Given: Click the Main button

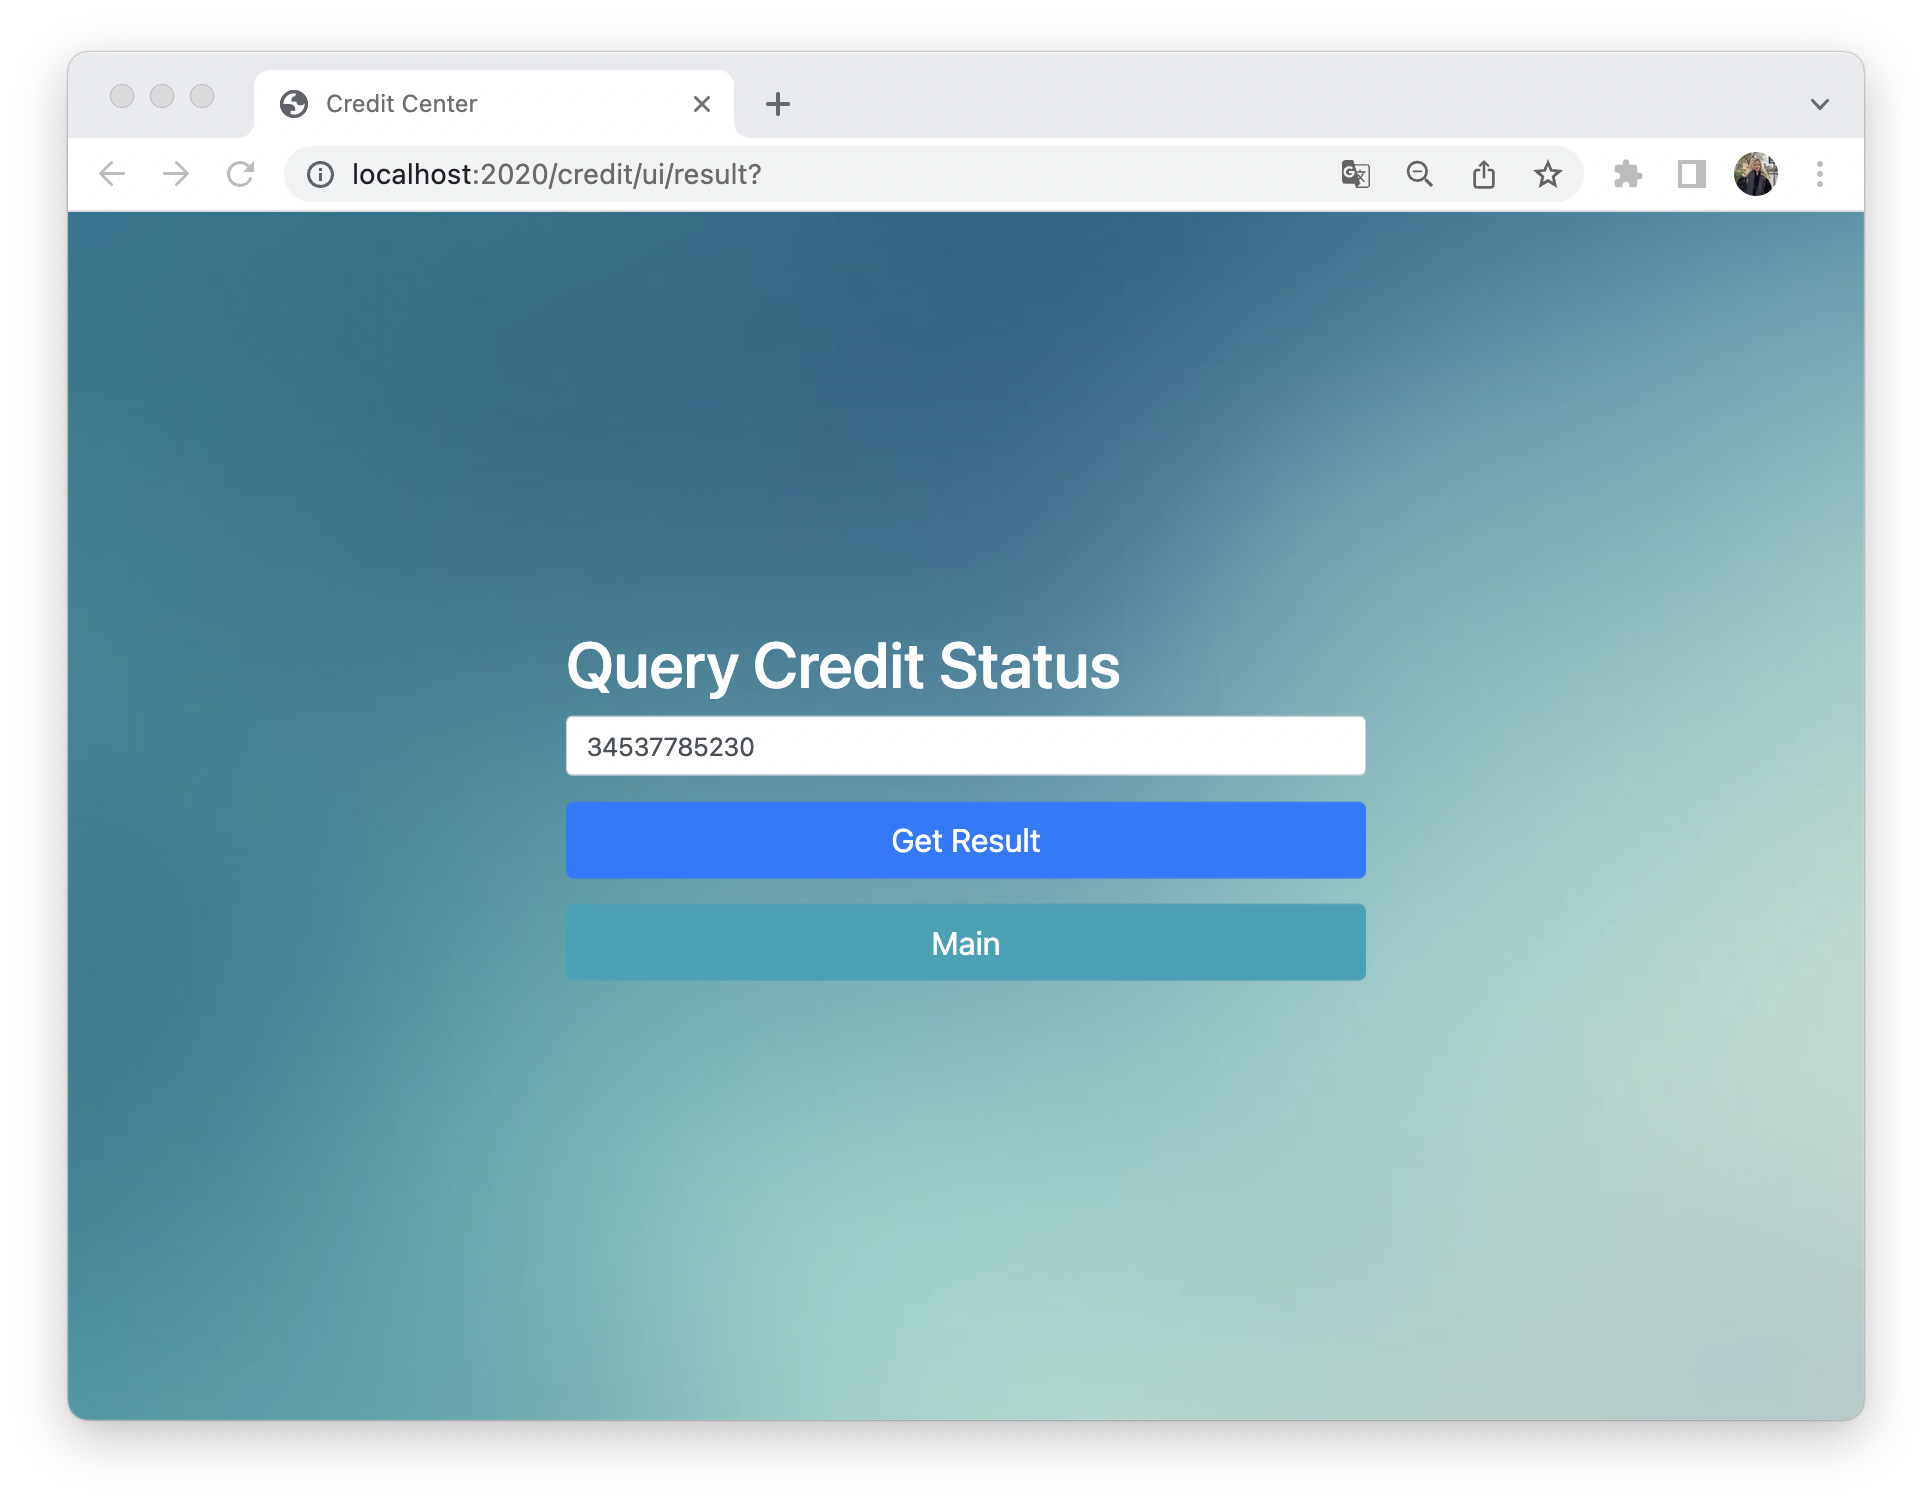Looking at the screenshot, I should (965, 943).
